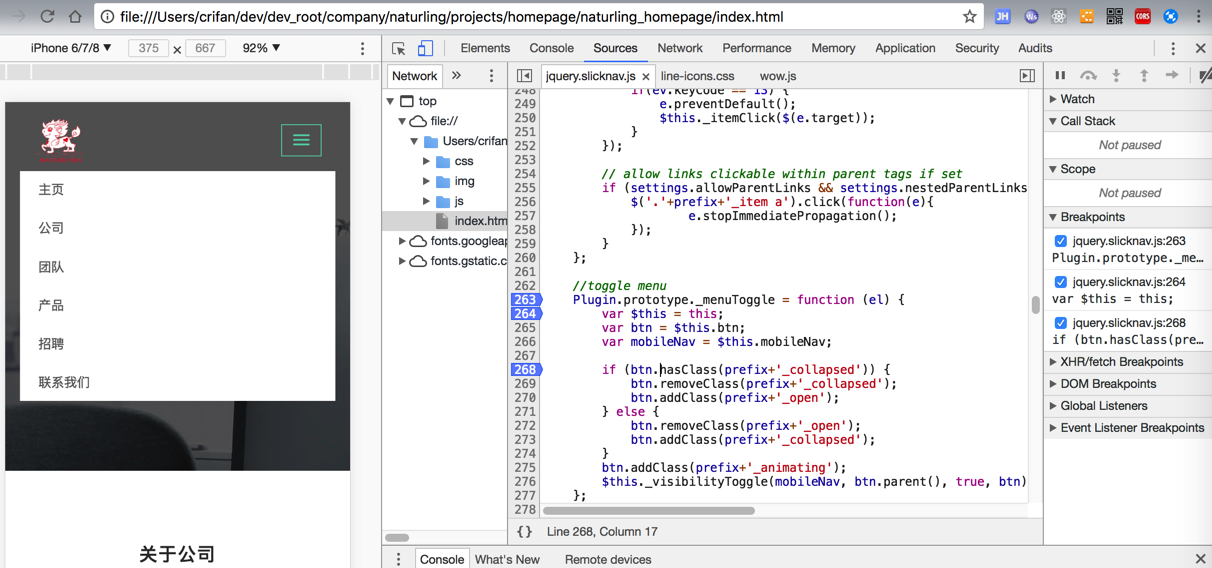Image resolution: width=1212 pixels, height=568 pixels.
Task: Click the step arrow debugger button
Action: point(1172,76)
